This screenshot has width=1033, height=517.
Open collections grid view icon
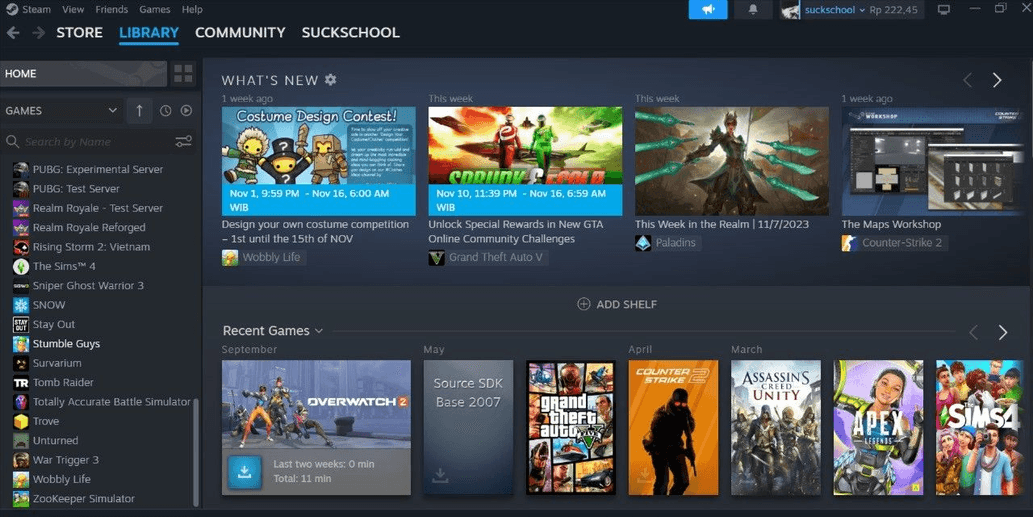(x=183, y=73)
